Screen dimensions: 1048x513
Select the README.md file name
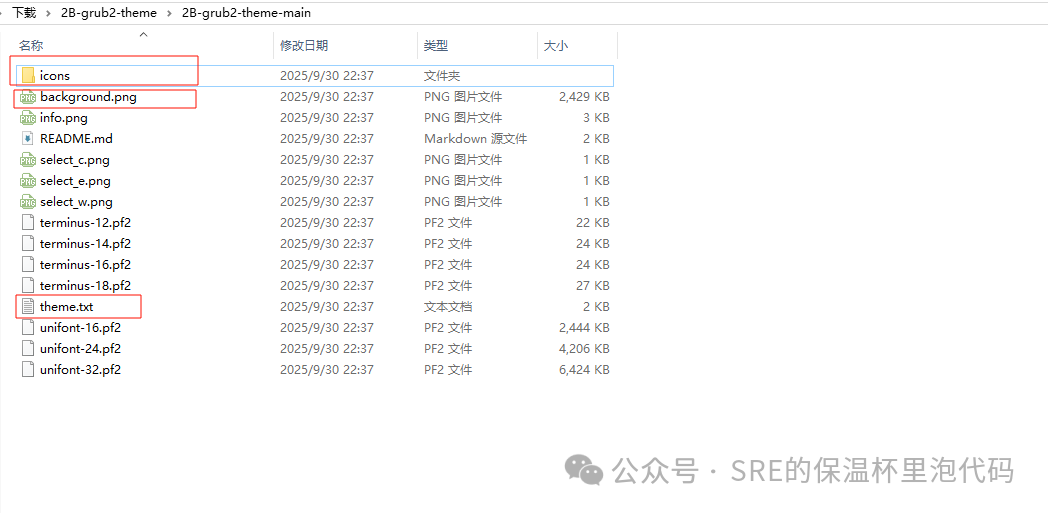tap(76, 139)
